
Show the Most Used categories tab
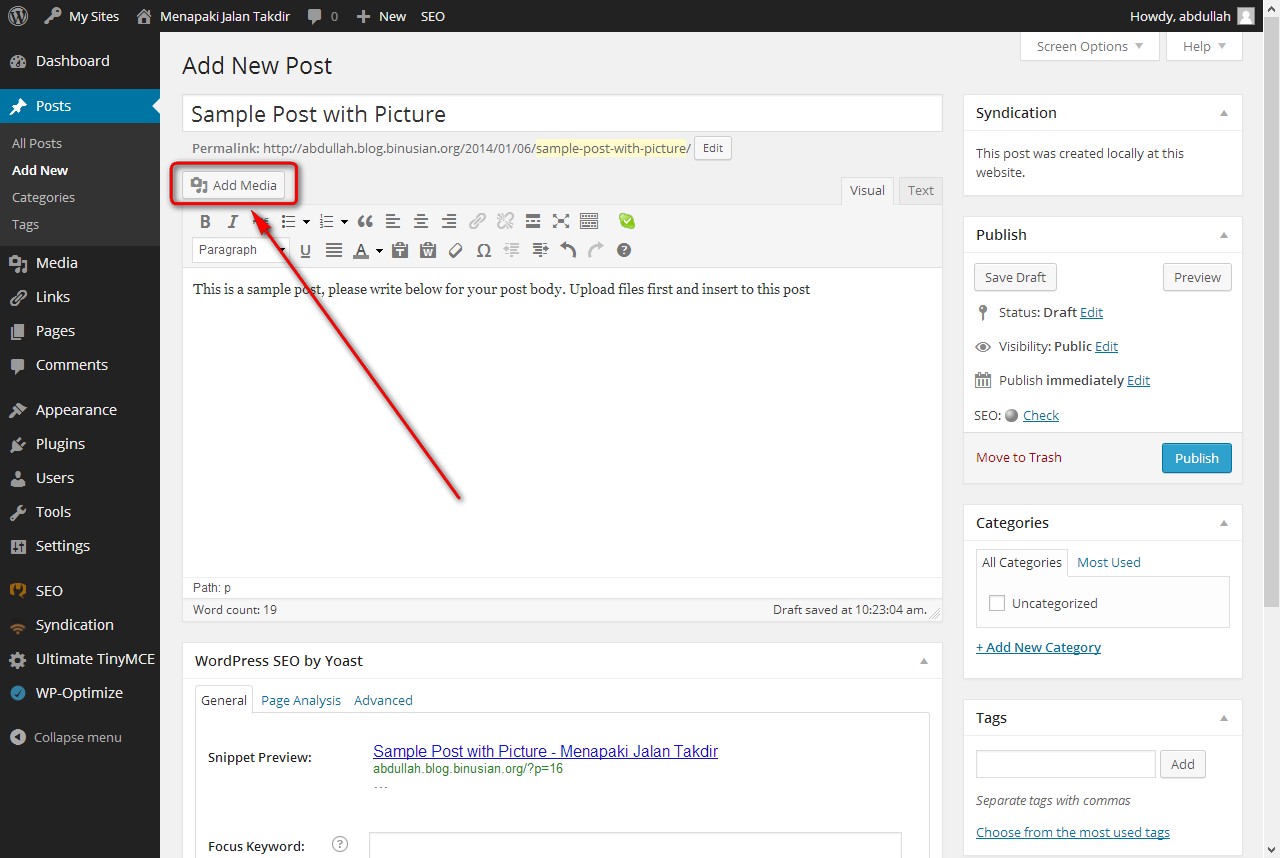click(x=1109, y=562)
